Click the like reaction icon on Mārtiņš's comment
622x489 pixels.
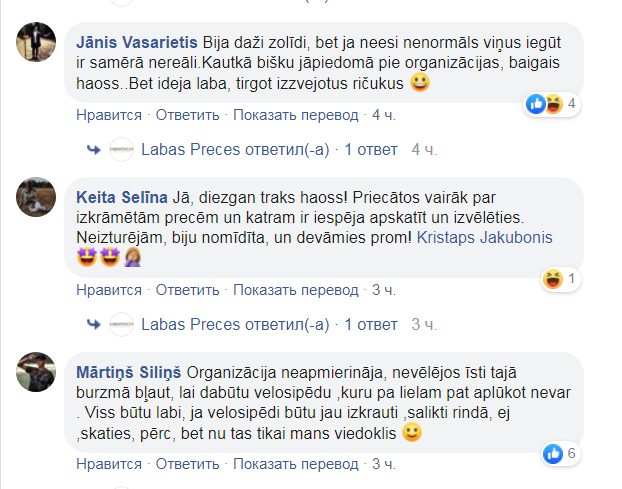(553, 453)
